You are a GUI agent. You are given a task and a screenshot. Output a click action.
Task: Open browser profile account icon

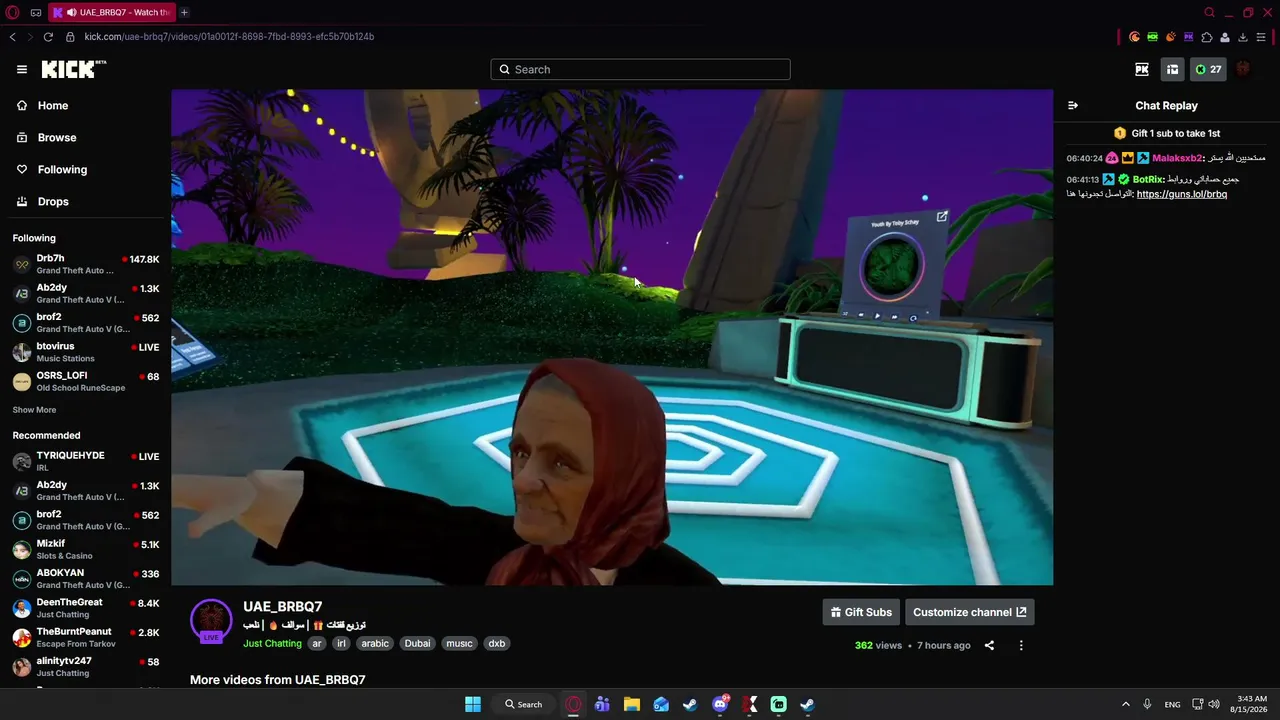[1224, 37]
